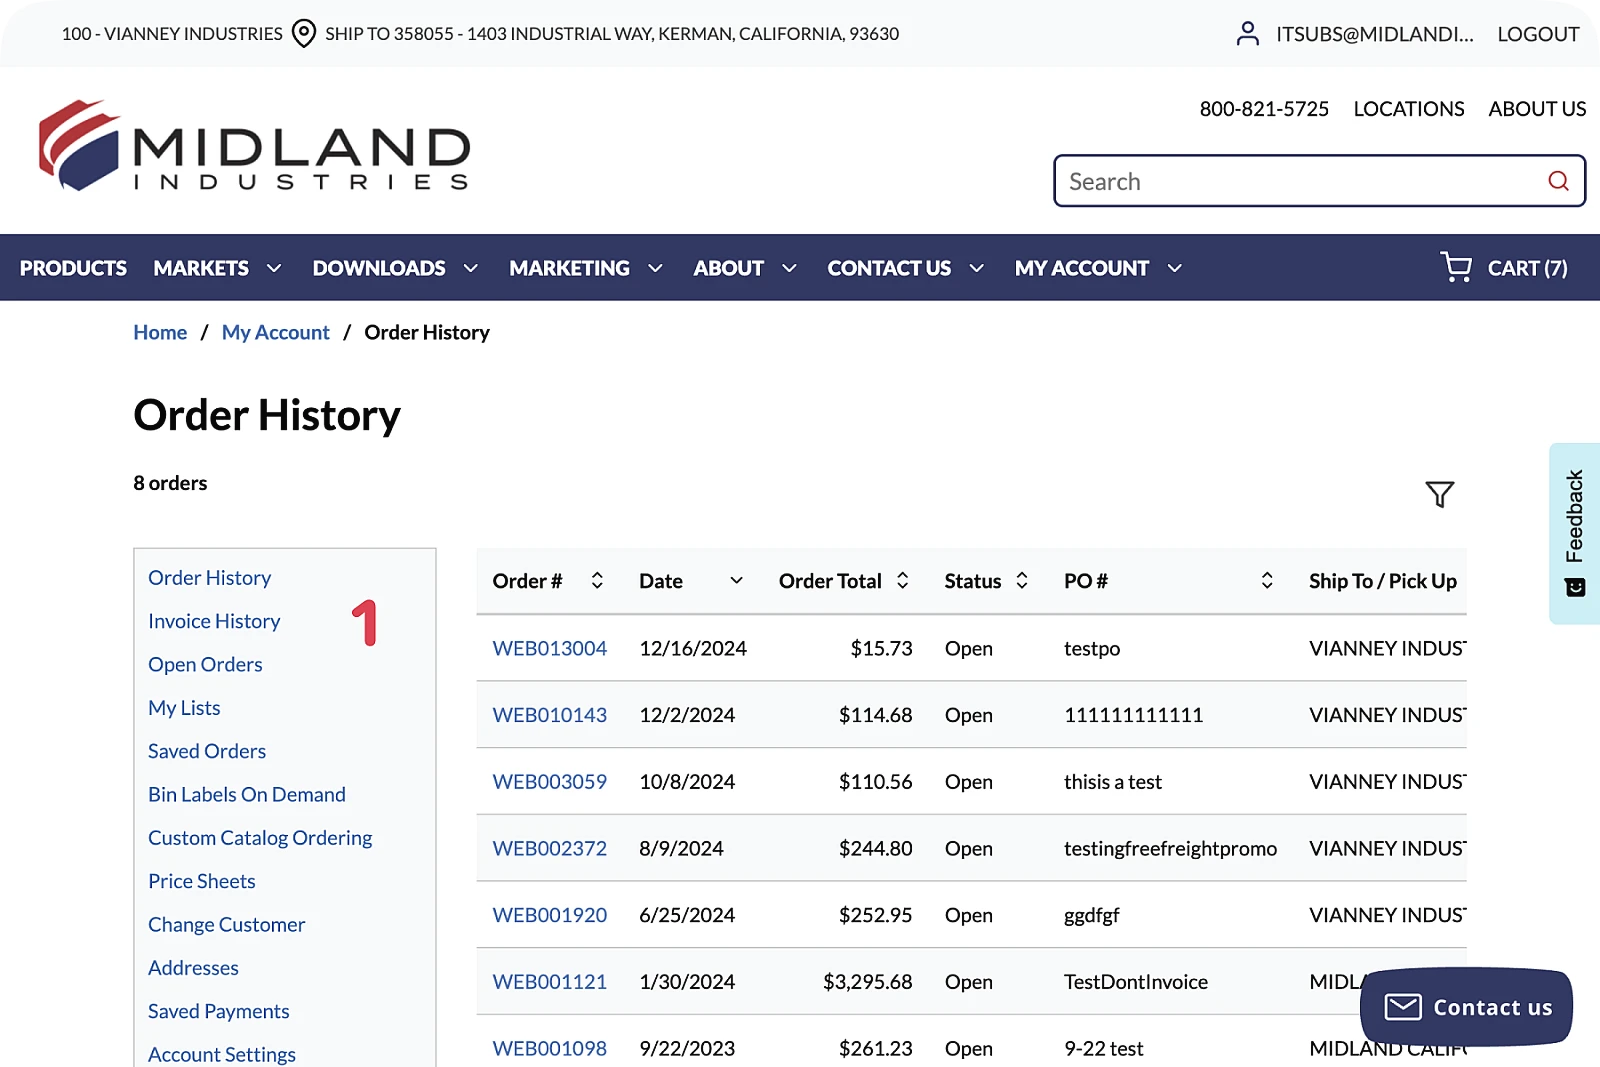Open the Feedback side tab
The height and width of the screenshot is (1067, 1600).
[1575, 533]
